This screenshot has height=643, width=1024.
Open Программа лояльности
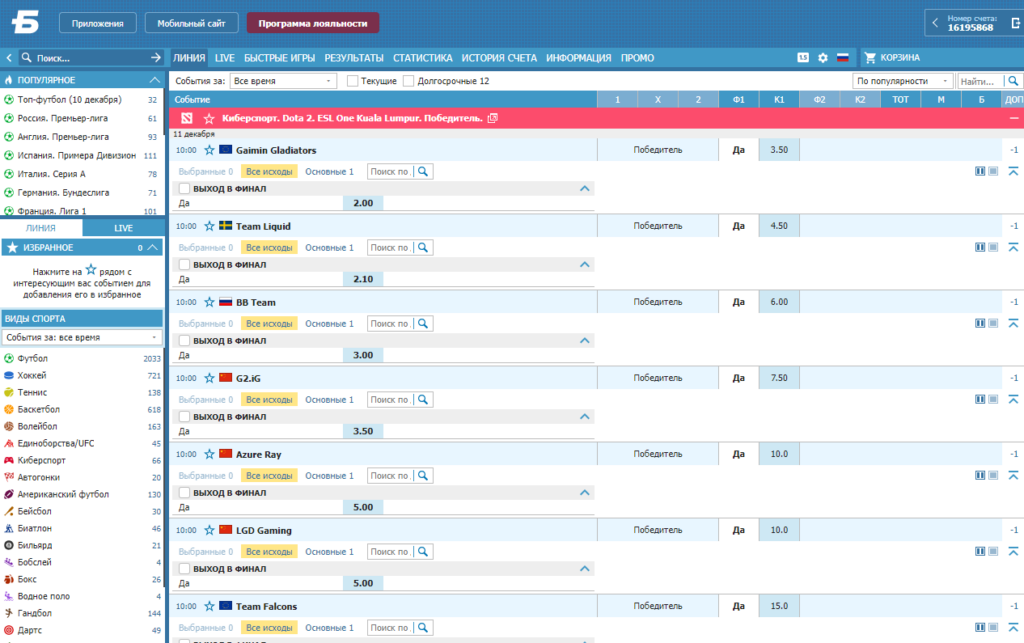click(313, 23)
